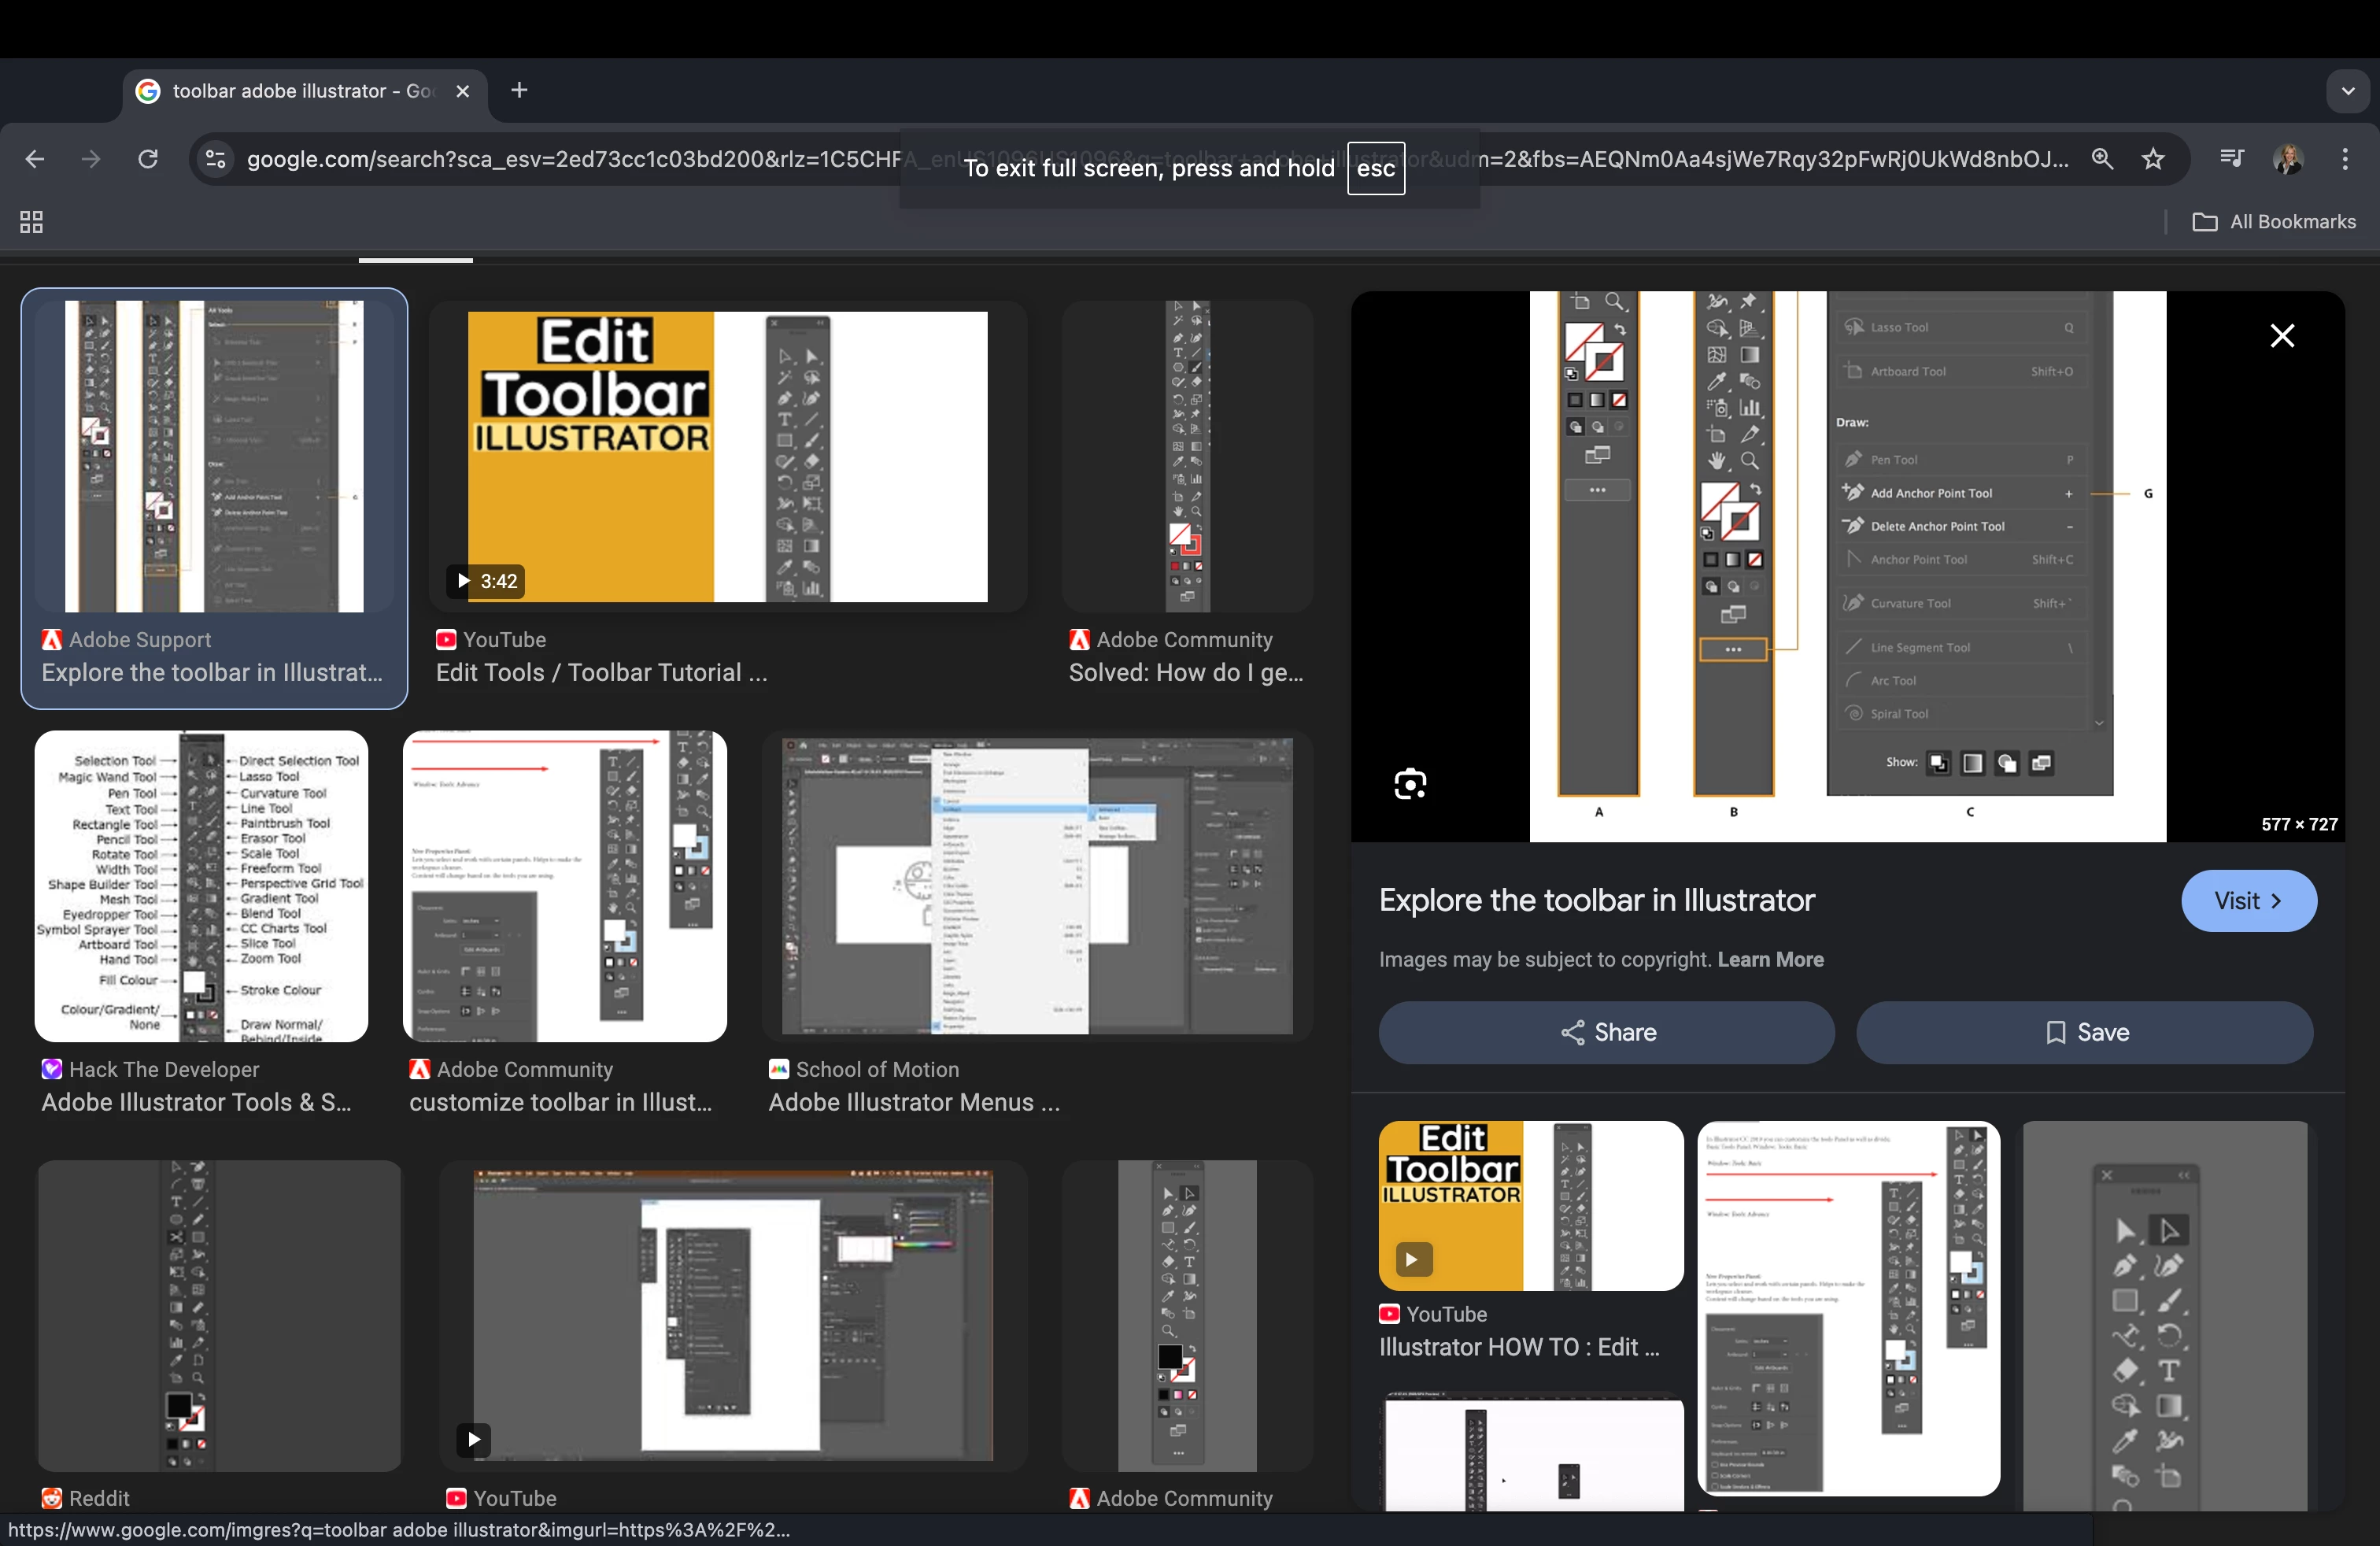
Task: Open a new browser tab
Action: [x=519, y=91]
